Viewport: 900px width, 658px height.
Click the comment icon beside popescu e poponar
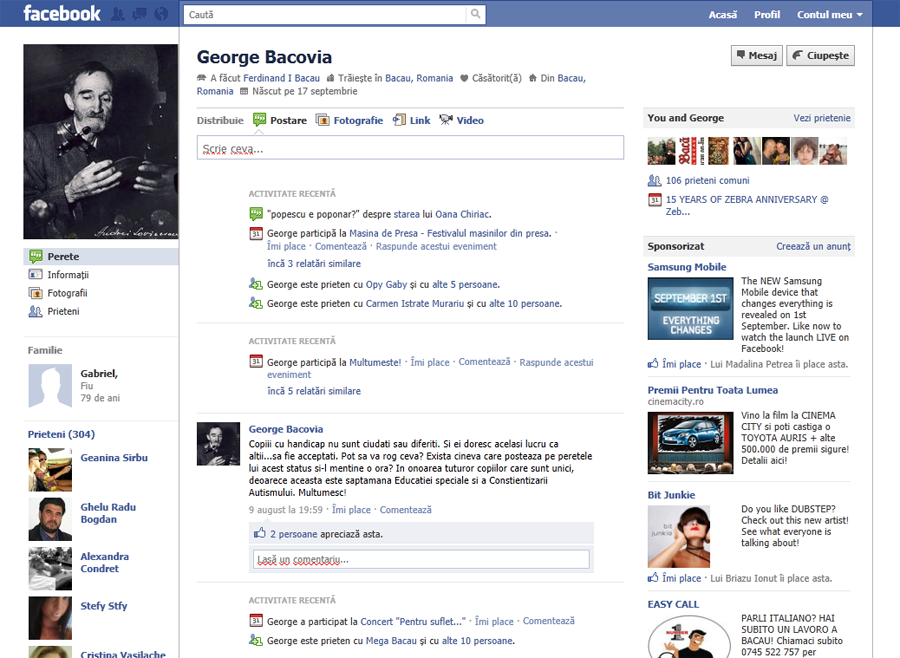[x=256, y=214]
